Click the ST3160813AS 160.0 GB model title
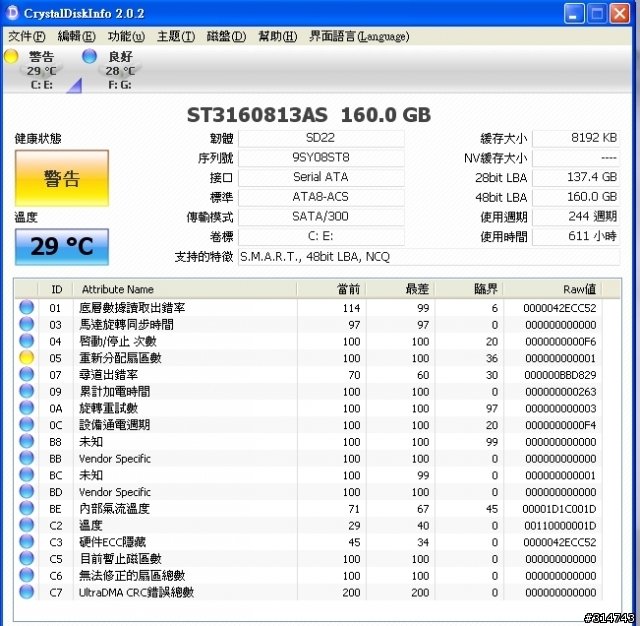This screenshot has width=640, height=626. point(309,115)
